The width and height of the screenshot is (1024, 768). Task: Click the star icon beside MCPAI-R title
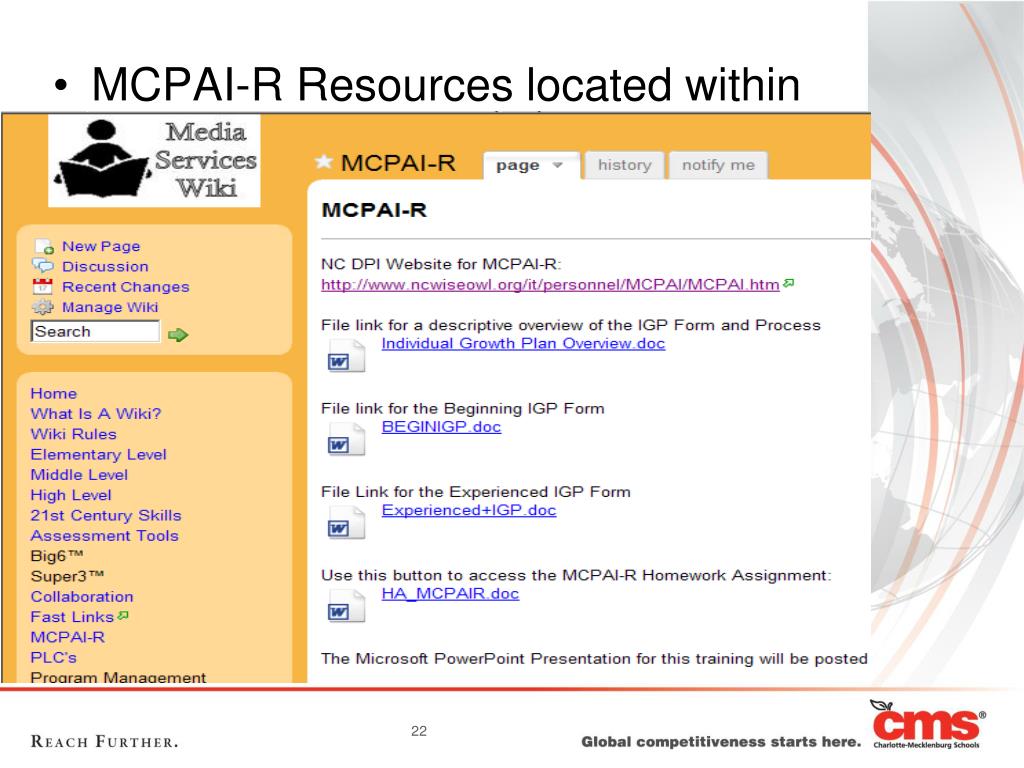[323, 161]
